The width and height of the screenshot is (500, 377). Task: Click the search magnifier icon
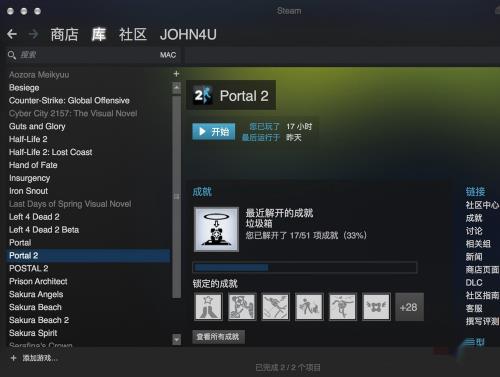(12, 55)
